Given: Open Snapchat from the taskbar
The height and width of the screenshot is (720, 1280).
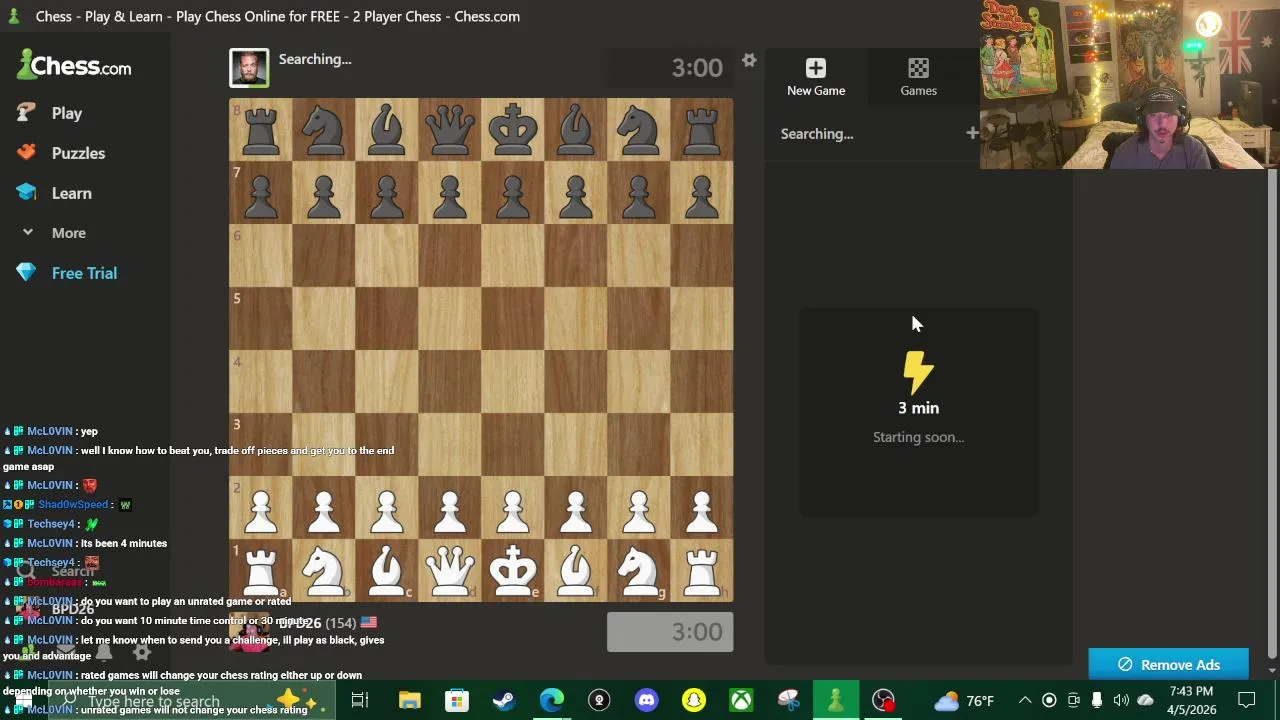Looking at the screenshot, I should (694, 701).
